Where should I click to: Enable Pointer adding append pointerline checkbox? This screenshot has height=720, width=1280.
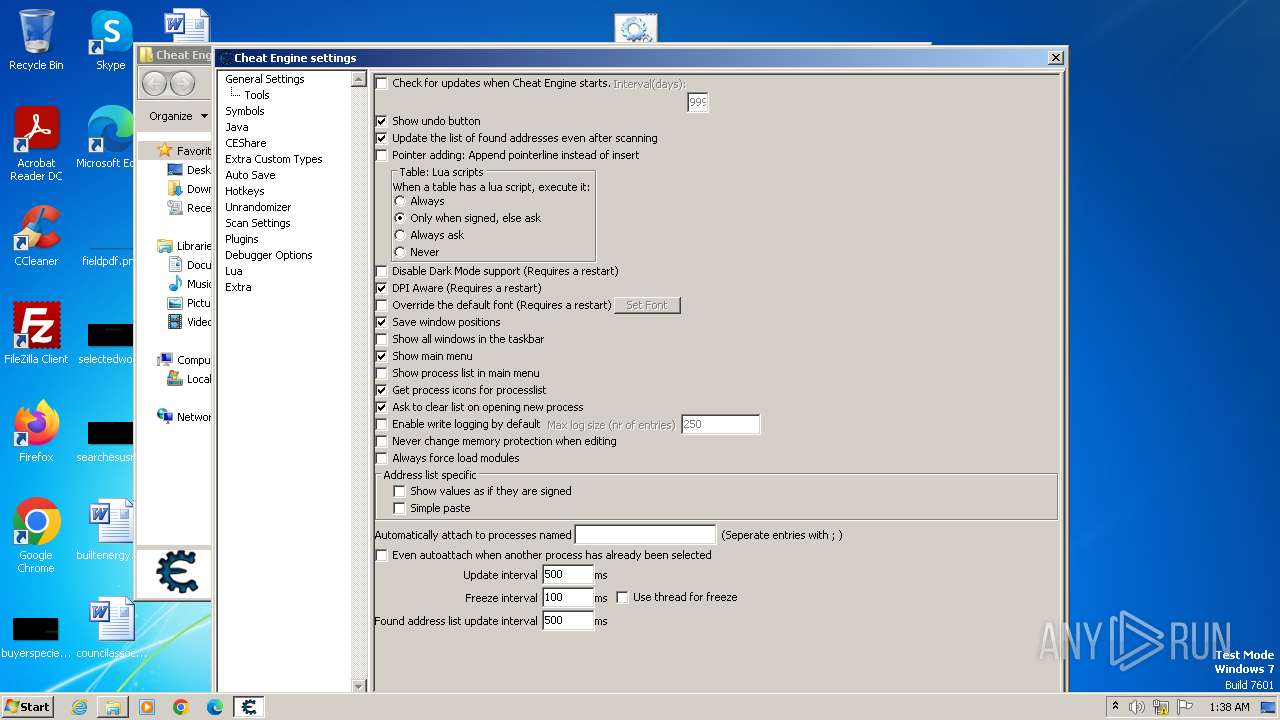coord(382,155)
